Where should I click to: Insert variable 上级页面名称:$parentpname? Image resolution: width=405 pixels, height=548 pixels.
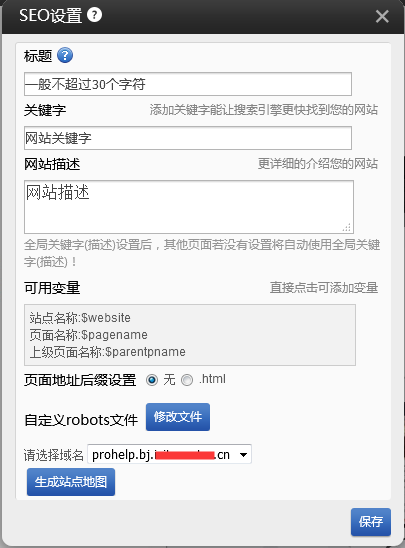click(107, 352)
